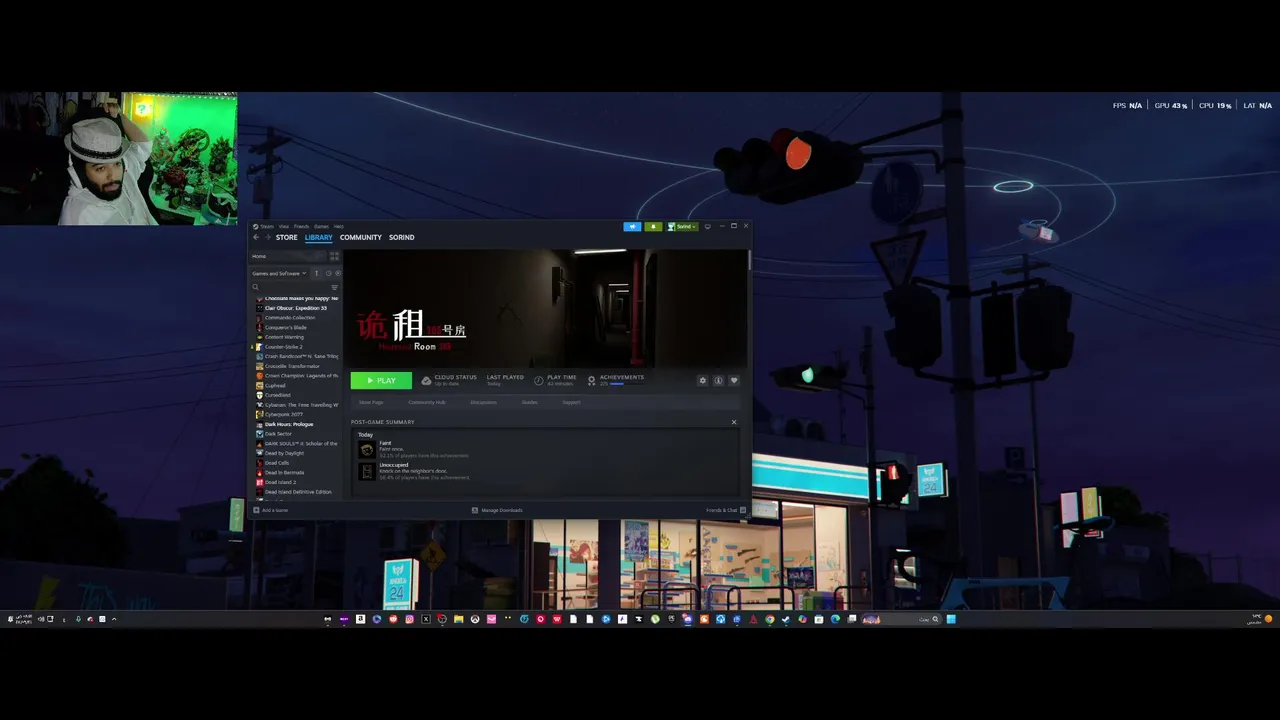Click Add a Game at bottom left
Viewport: 1280px width, 720px height.
pyautogui.click(x=271, y=510)
